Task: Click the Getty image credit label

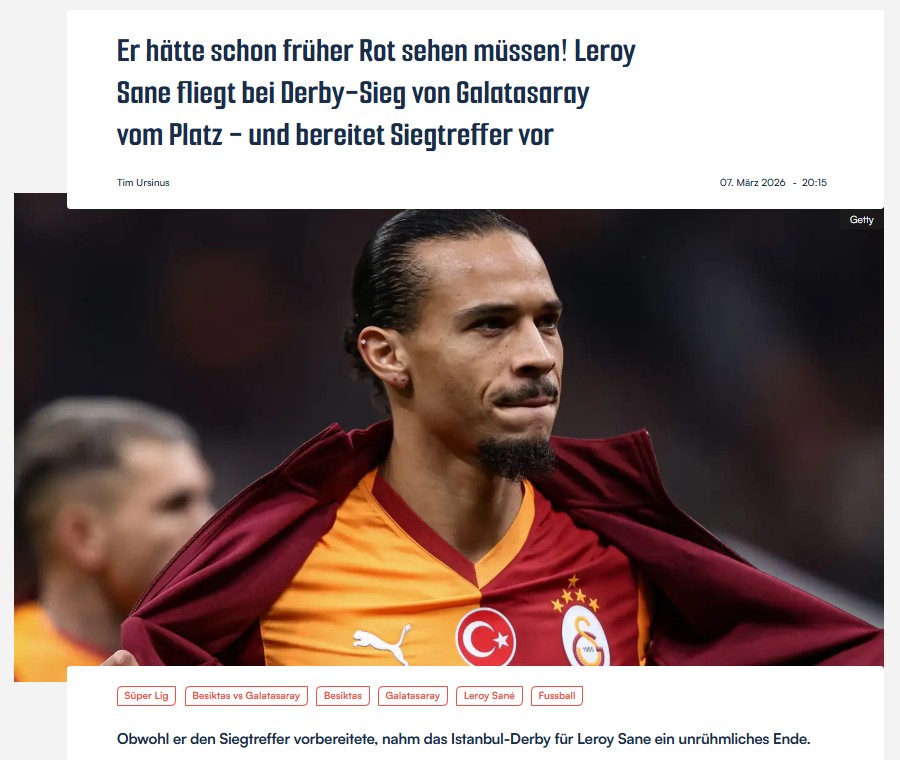Action: click(x=862, y=220)
